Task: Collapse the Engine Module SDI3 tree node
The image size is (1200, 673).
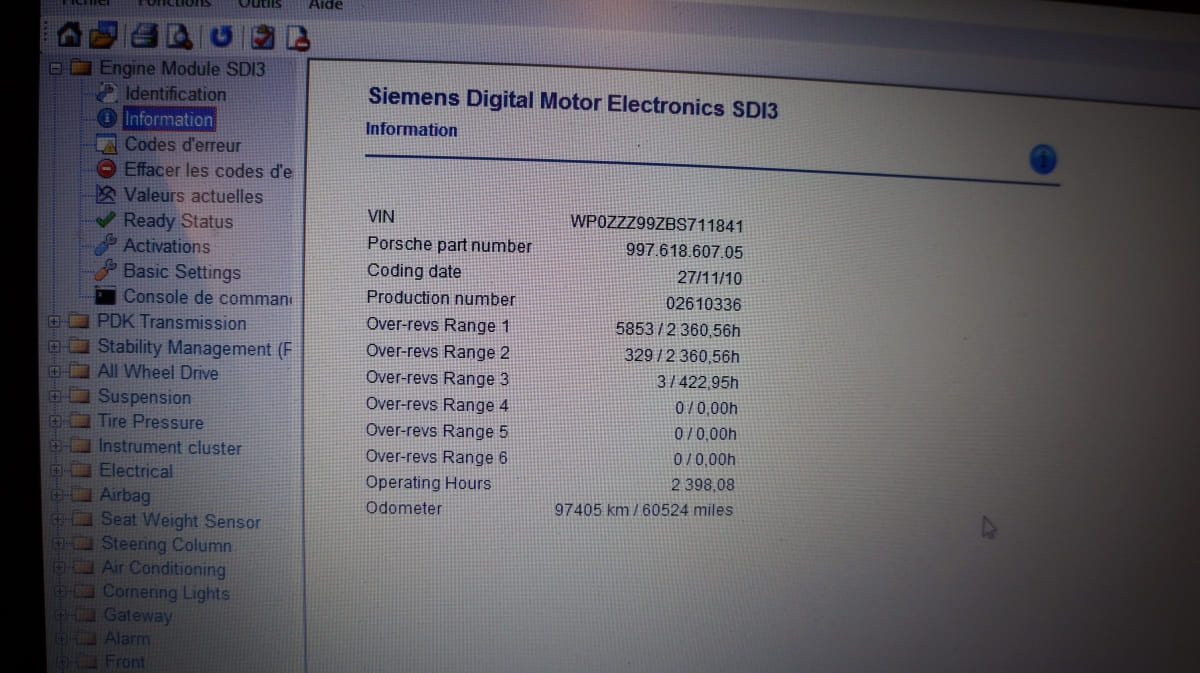Action: pos(57,69)
